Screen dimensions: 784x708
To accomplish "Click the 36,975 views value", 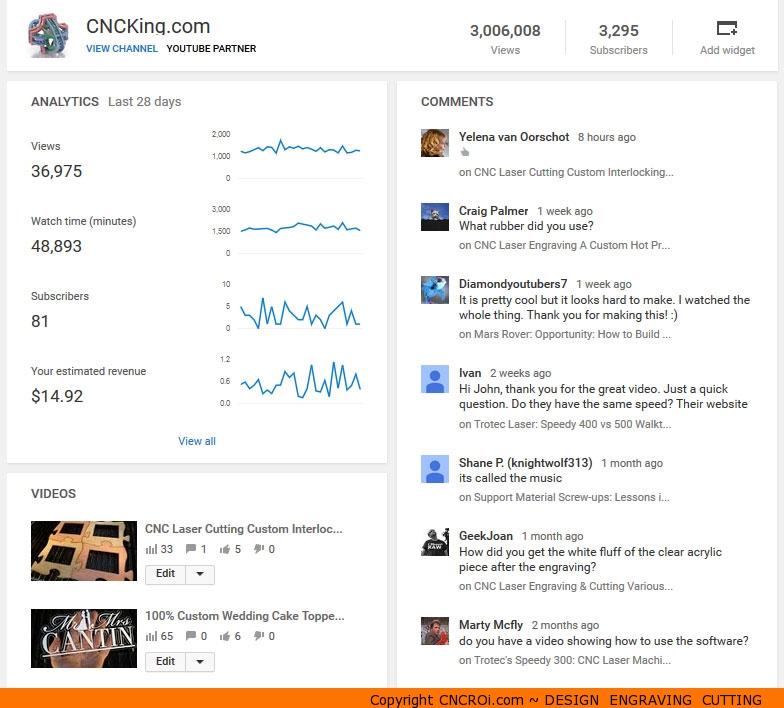I will pos(56,171).
